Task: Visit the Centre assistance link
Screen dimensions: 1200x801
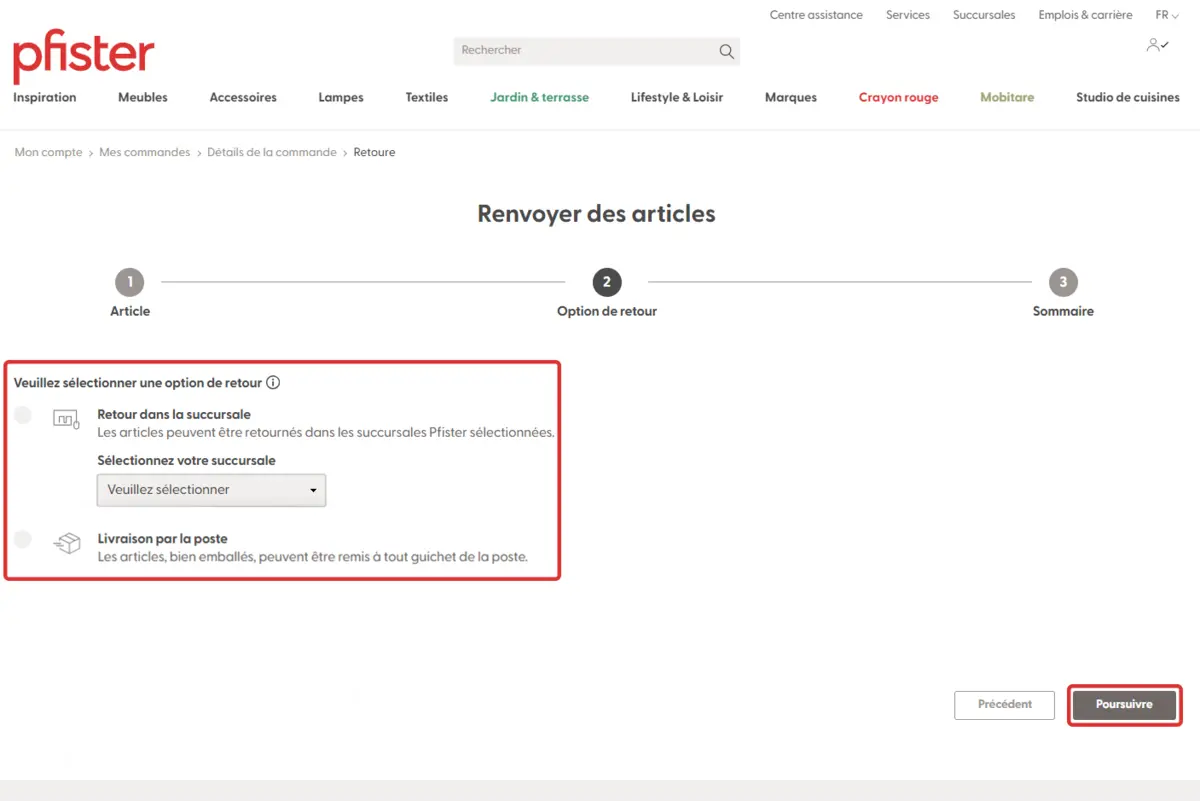Action: [x=816, y=15]
